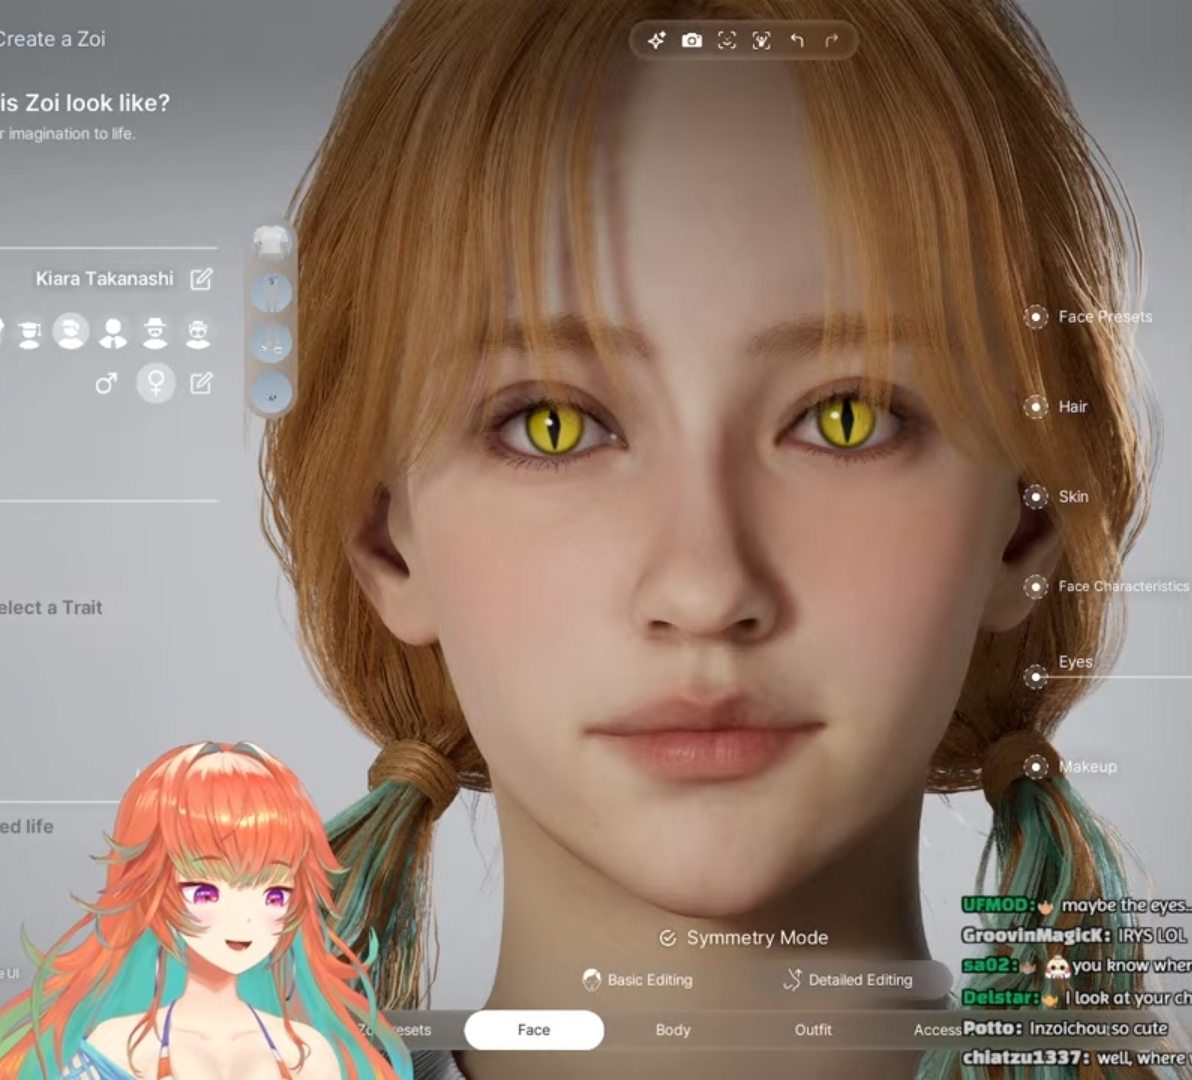
Task: Select the male gender symbol
Action: click(x=106, y=383)
